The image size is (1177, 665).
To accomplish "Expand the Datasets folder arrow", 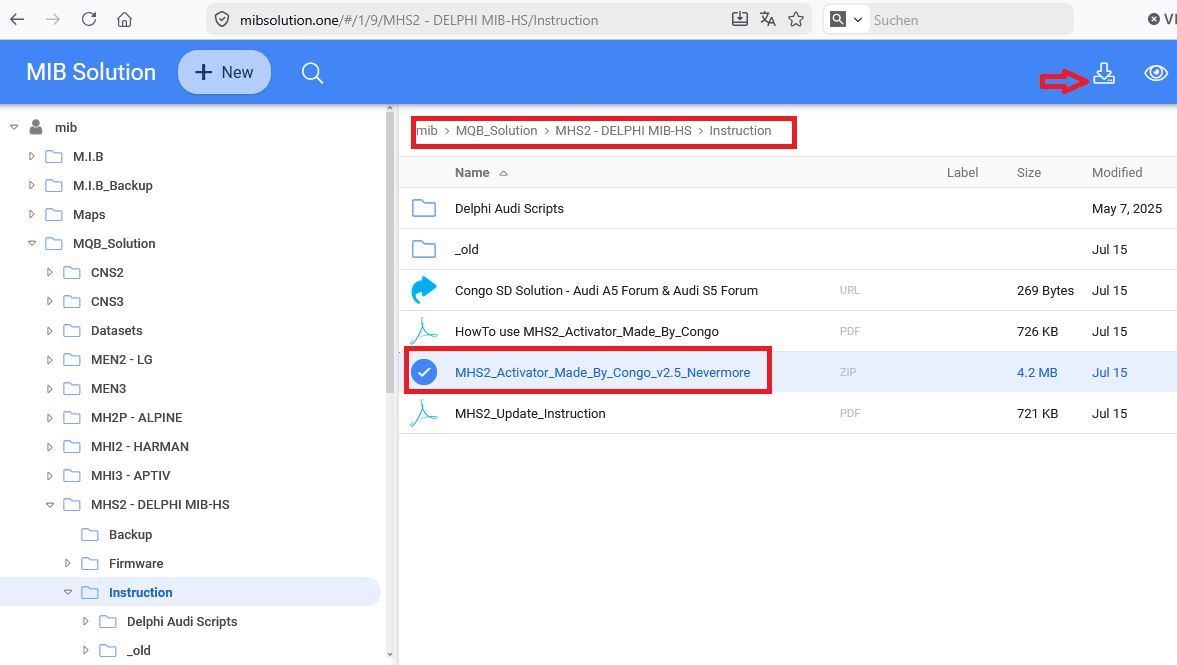I will click(x=50, y=330).
